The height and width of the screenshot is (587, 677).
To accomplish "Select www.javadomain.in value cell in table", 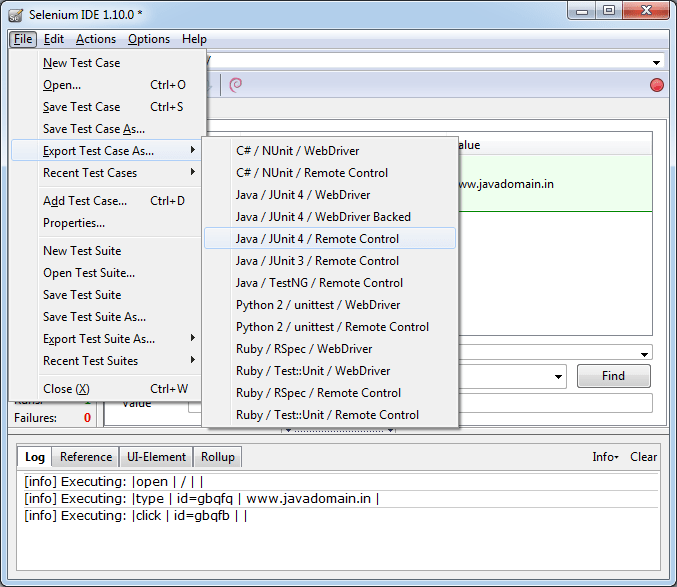I will [555, 184].
